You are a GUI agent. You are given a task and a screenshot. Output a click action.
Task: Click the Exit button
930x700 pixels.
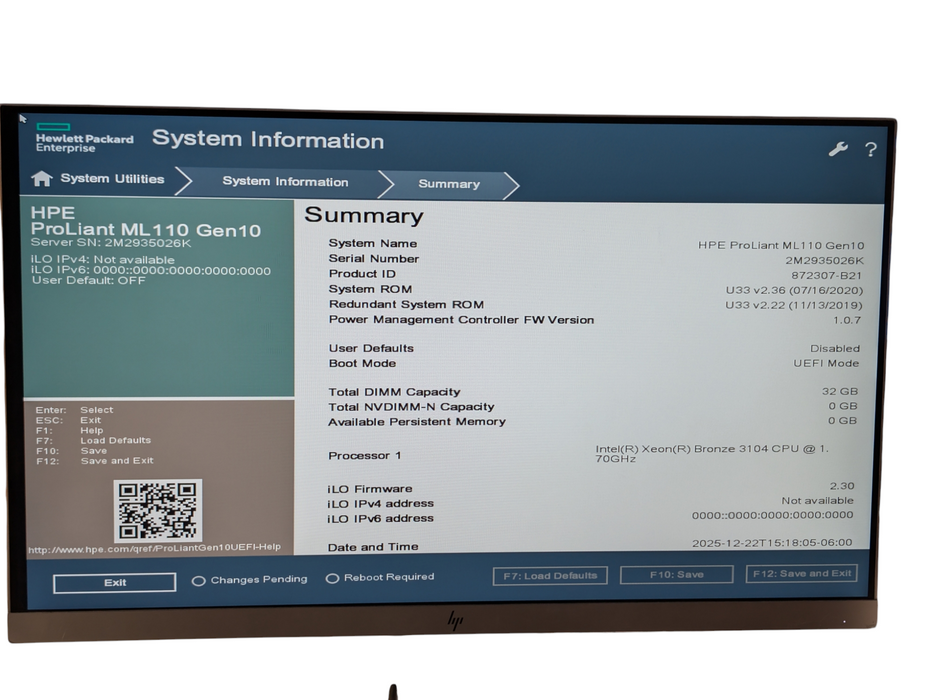click(113, 582)
